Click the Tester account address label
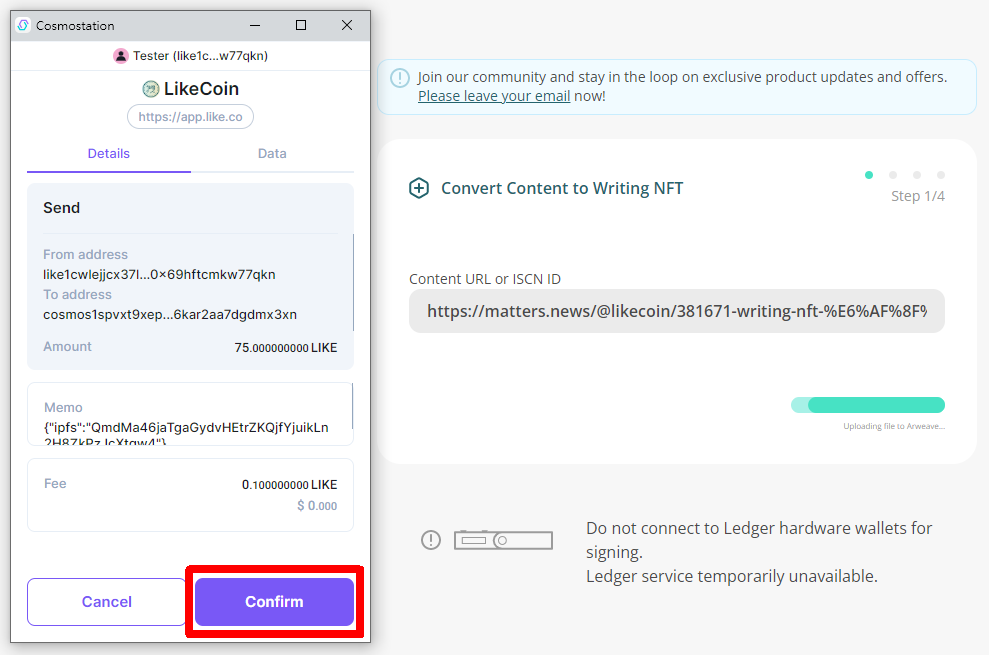 (x=200, y=56)
